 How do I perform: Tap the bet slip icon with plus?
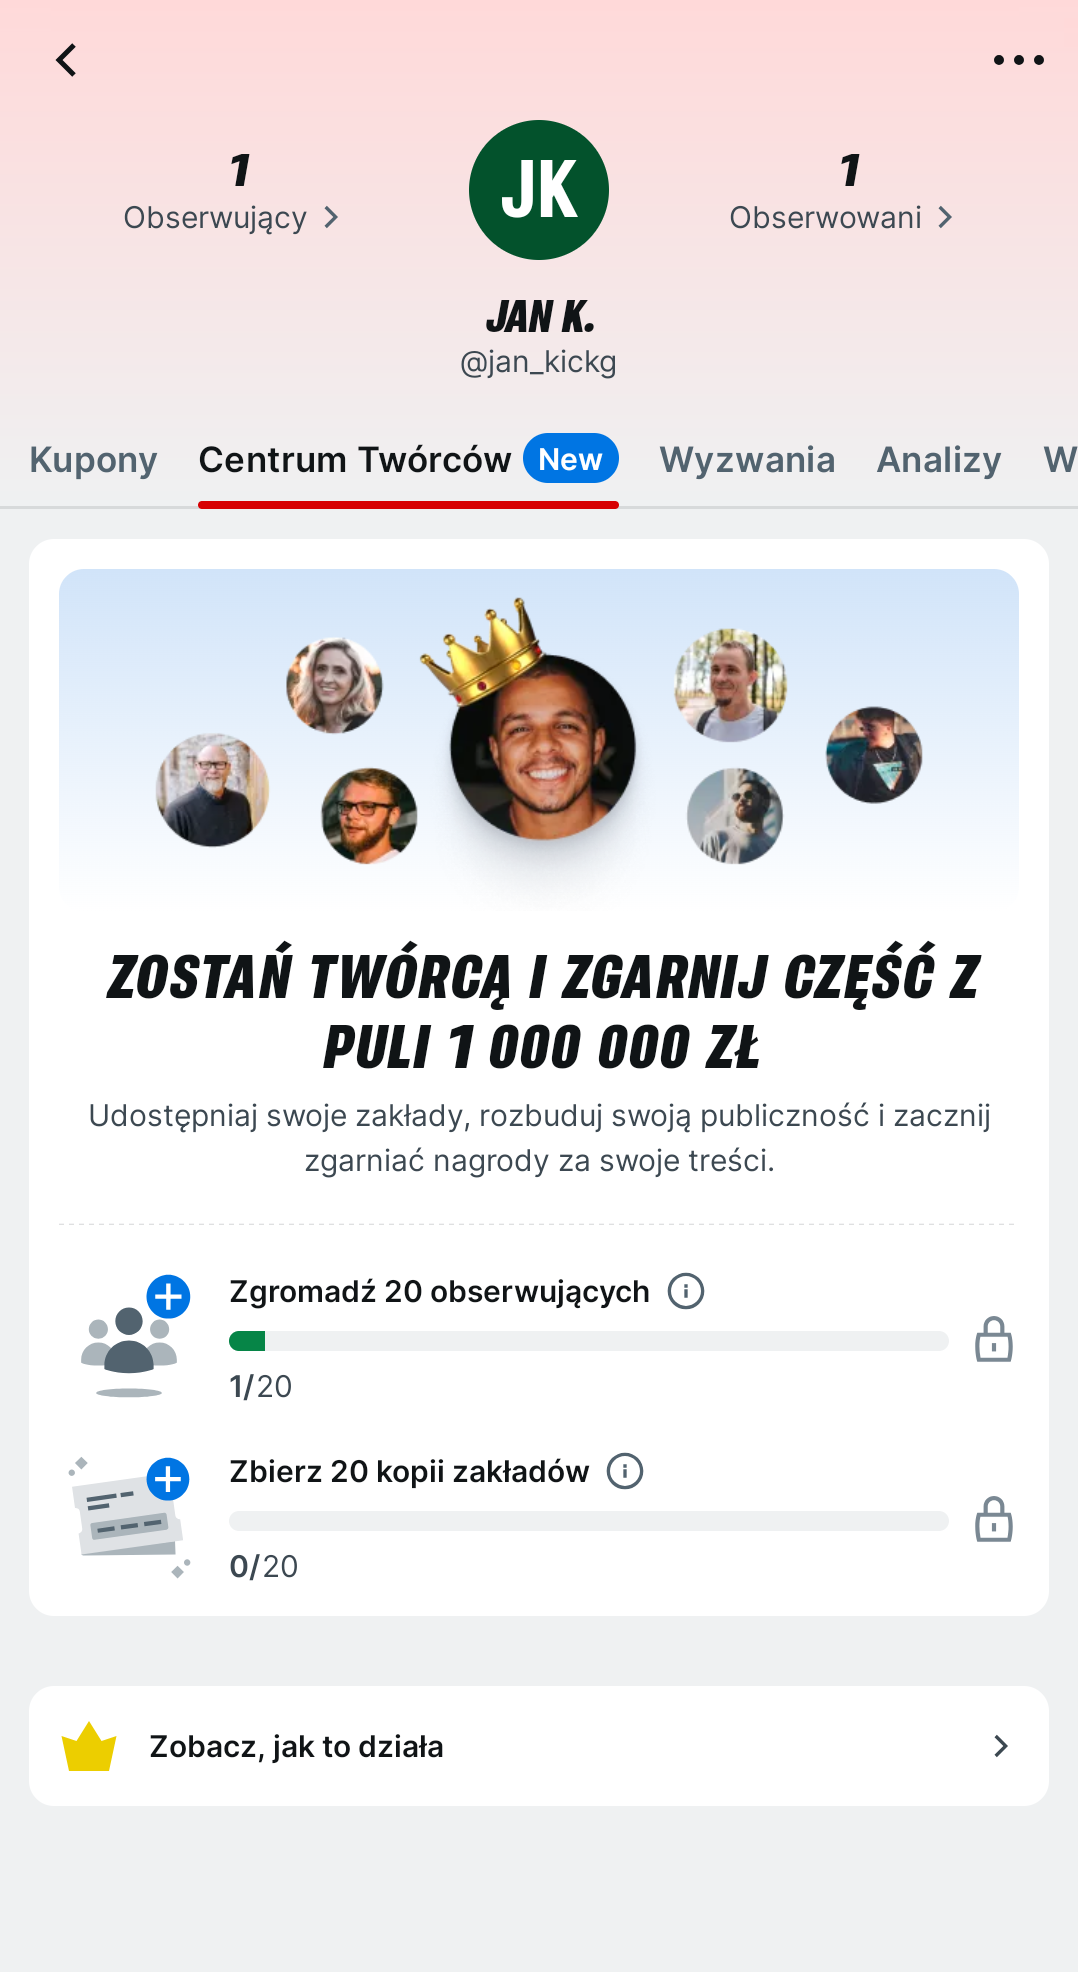130,1517
